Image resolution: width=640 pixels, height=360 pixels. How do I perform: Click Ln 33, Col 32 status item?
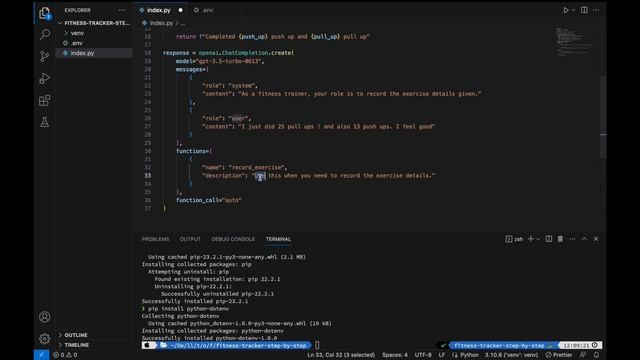pos(341,355)
